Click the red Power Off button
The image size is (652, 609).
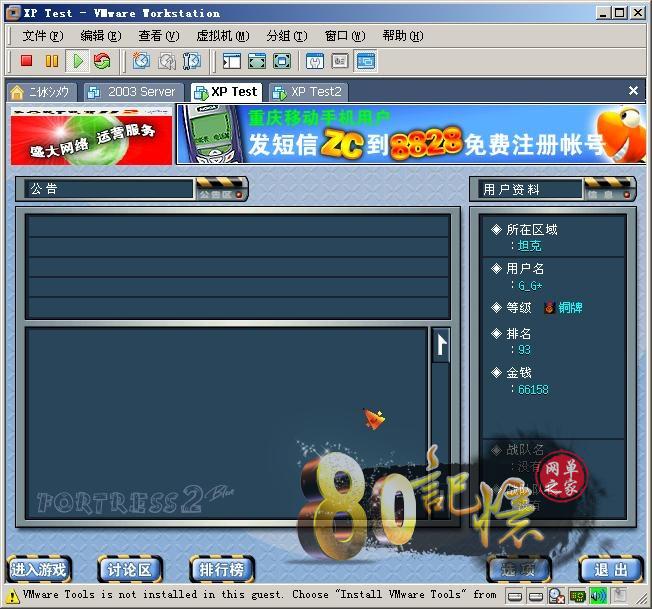(27, 61)
